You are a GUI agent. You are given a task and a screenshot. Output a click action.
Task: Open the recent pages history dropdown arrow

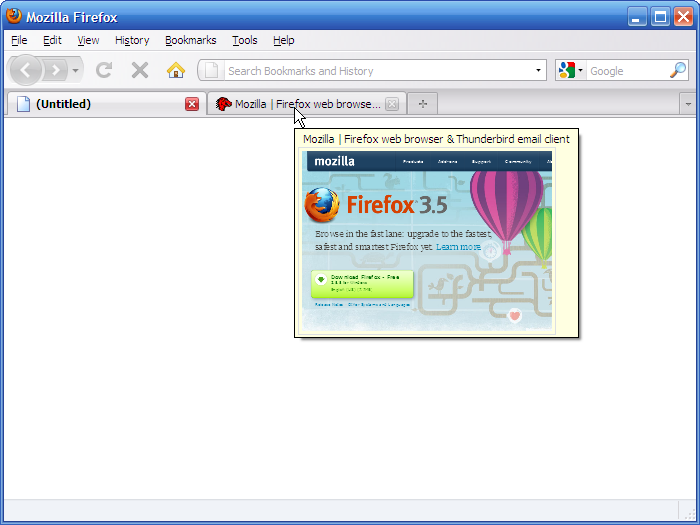(75, 70)
